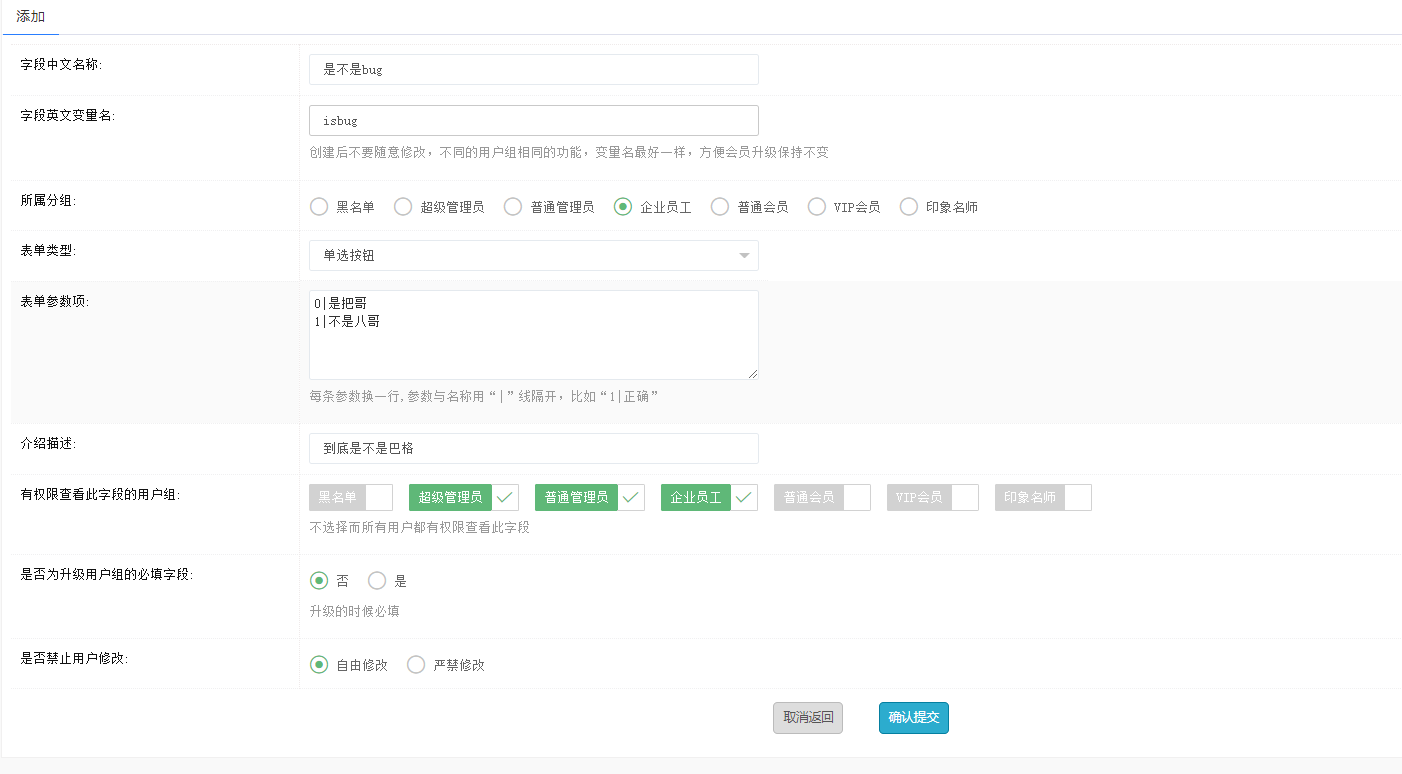This screenshot has height=774, width=1402.
Task: Click the 介绍描述 input field
Action: (533, 449)
